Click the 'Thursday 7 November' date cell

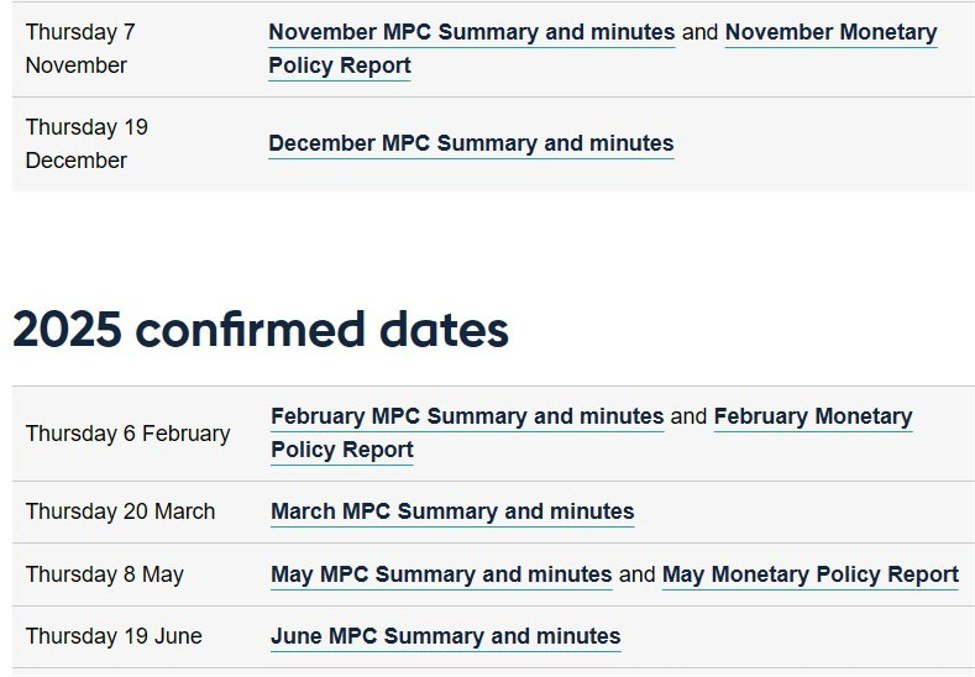80,48
